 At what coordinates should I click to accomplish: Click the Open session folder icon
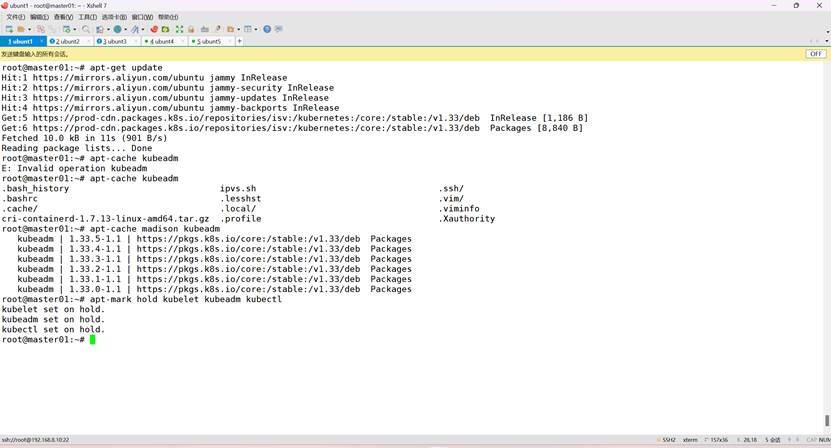click(x=21, y=29)
